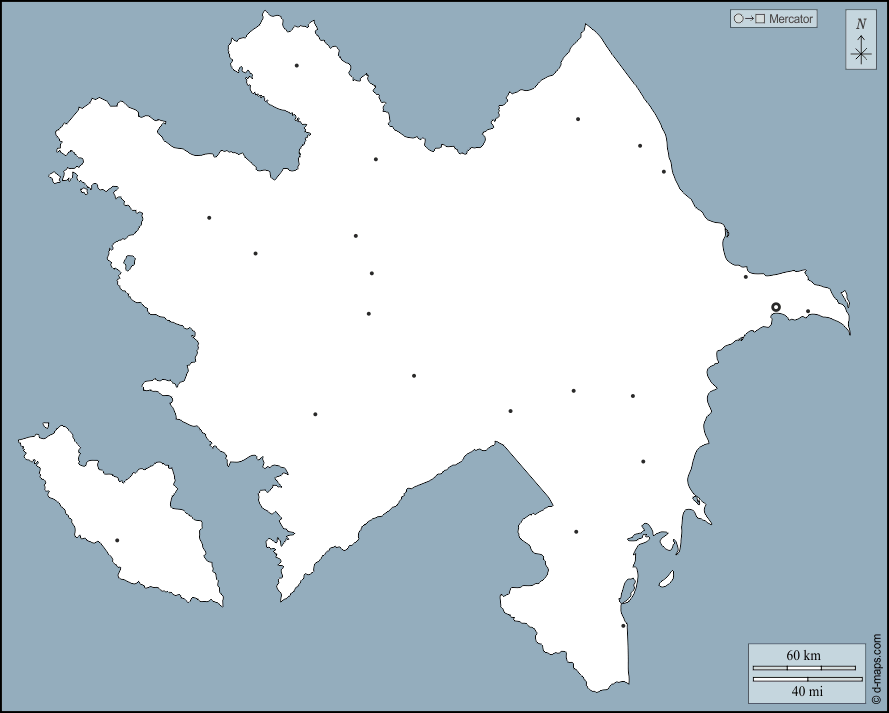Viewport: 889px width, 713px height.
Task: Click the city dot just east of capital marker
Action: coord(808,311)
